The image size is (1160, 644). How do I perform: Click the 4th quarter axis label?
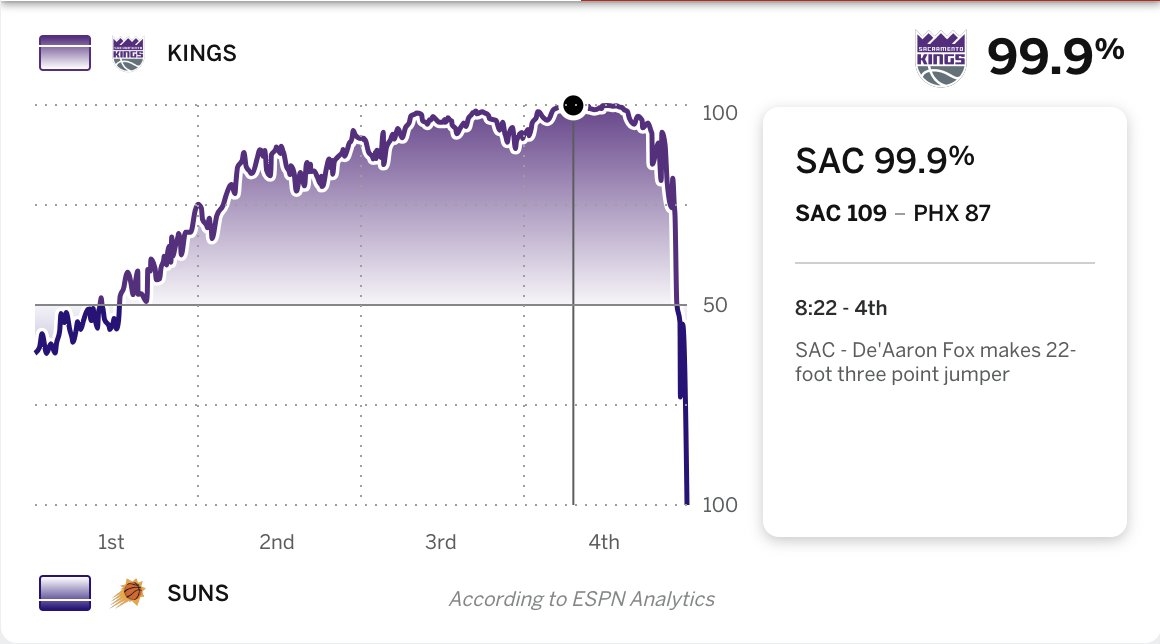[x=604, y=542]
